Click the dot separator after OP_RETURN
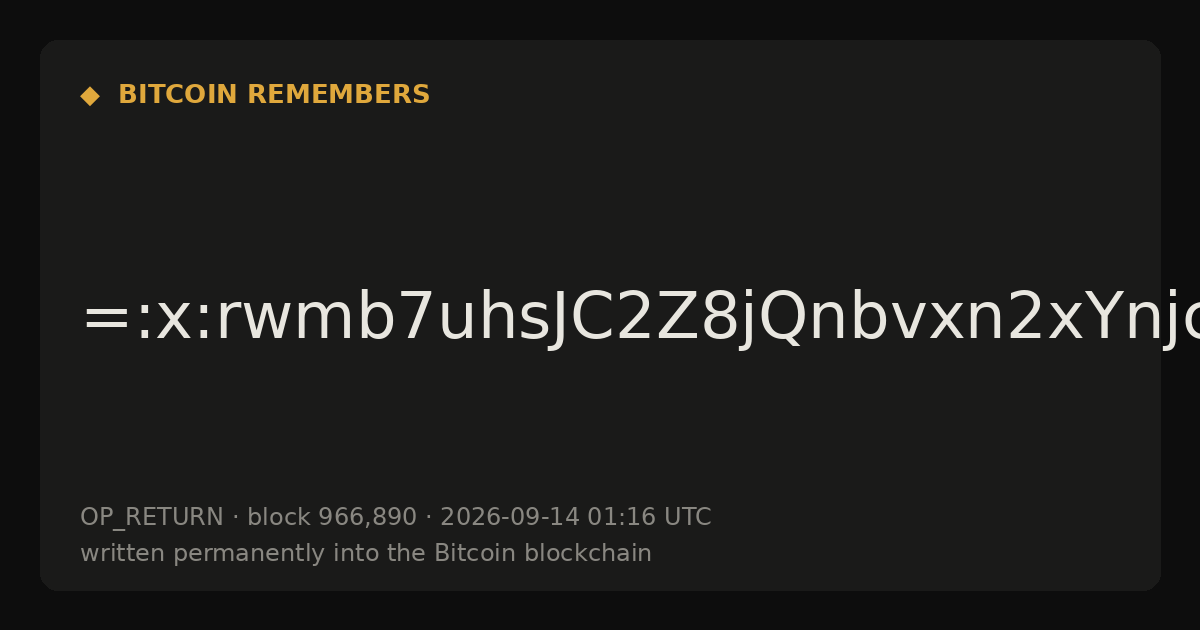1200x630 pixels. tap(235, 518)
